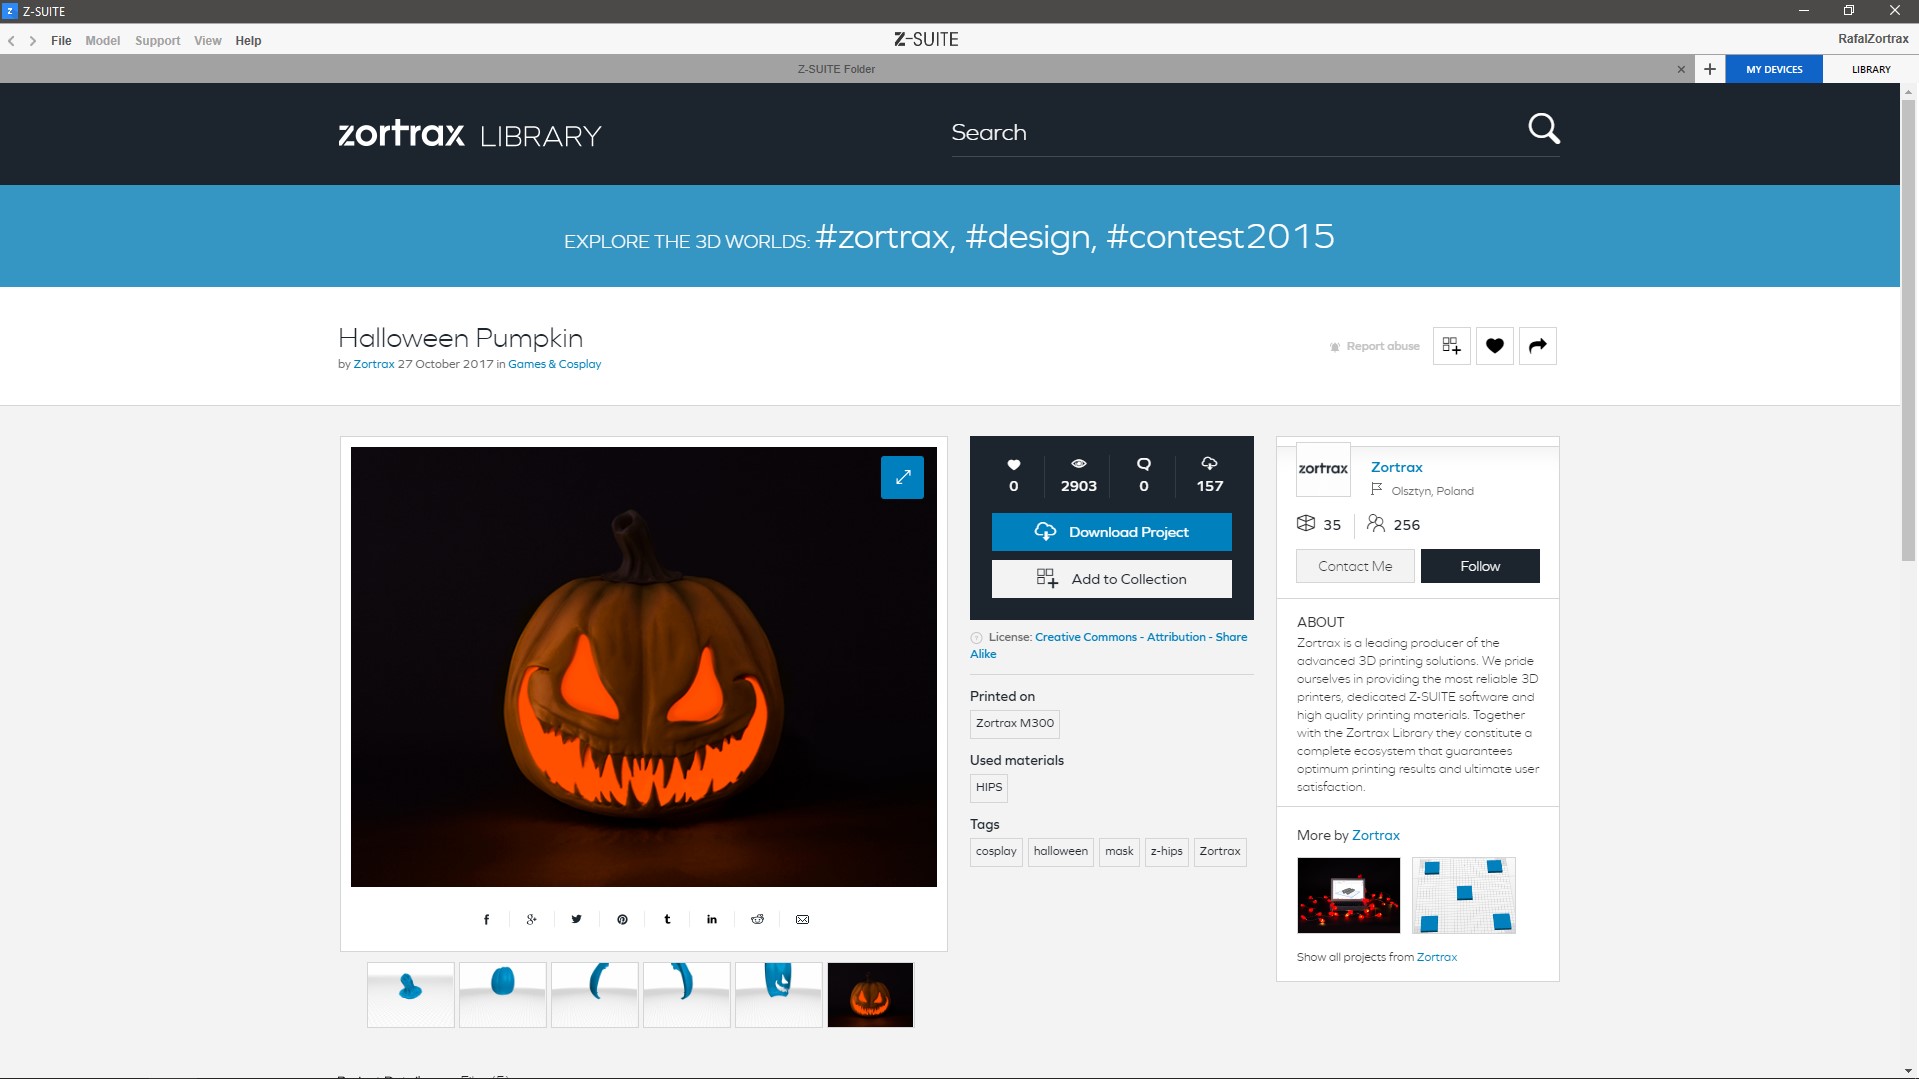Select the fourth blue model thumbnail
The height and width of the screenshot is (1079, 1919).
687,995
